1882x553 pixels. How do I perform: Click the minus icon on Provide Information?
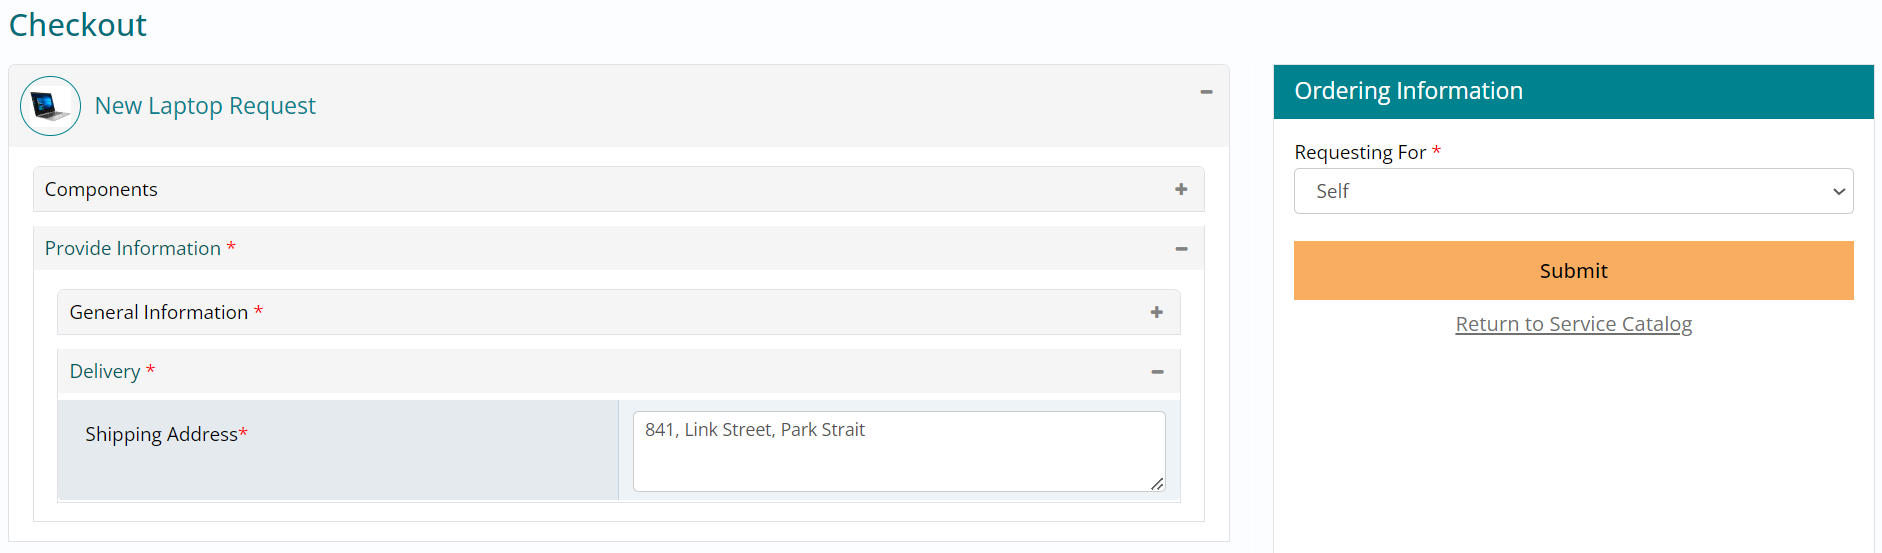(1181, 249)
